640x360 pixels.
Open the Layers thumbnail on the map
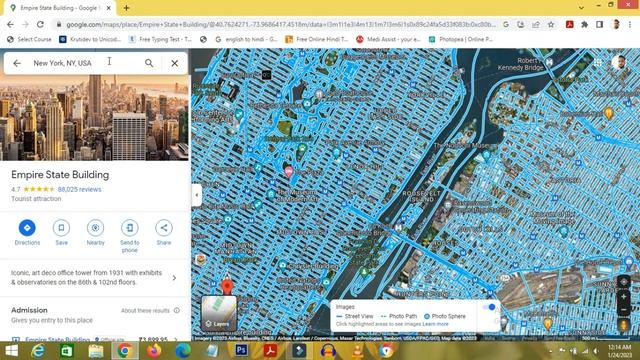219,313
